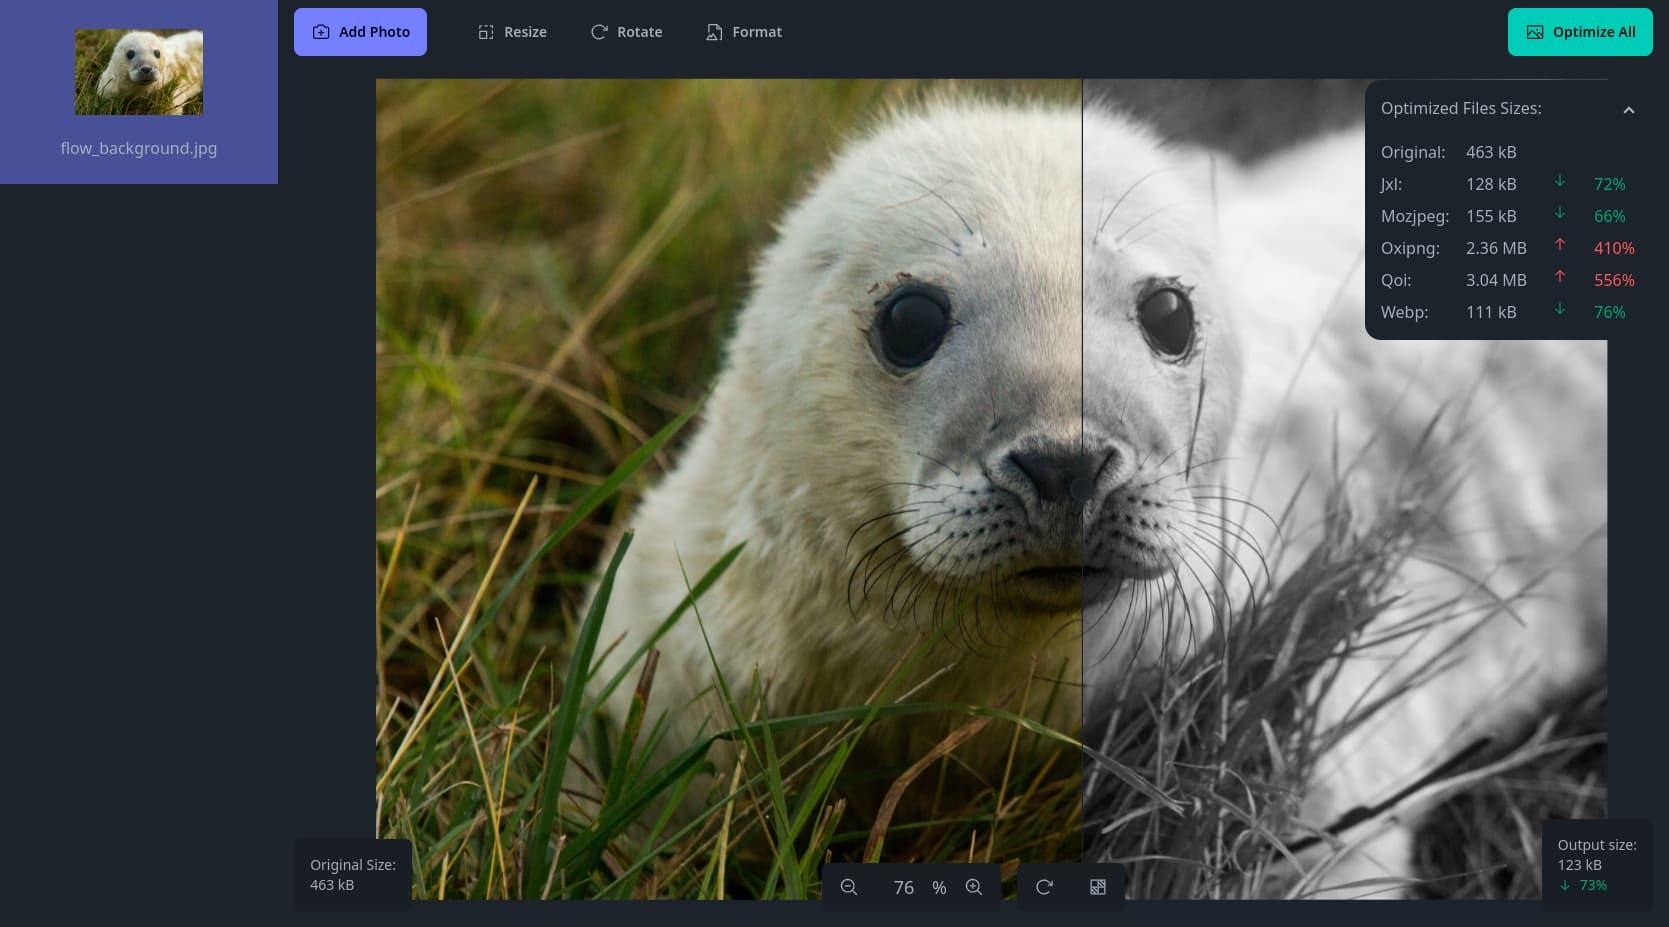Select the Qoi 3.04 MB row
The image size is (1669, 927).
(1508, 280)
